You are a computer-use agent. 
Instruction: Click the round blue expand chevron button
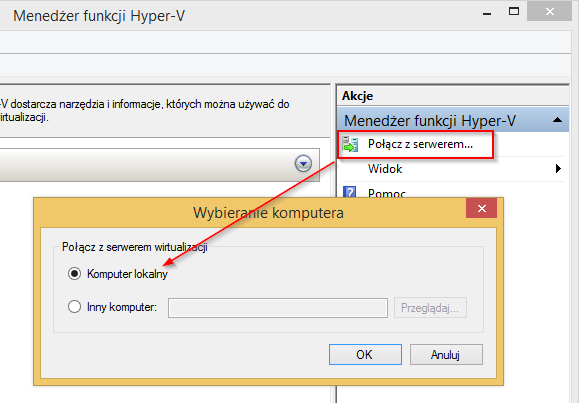(303, 163)
